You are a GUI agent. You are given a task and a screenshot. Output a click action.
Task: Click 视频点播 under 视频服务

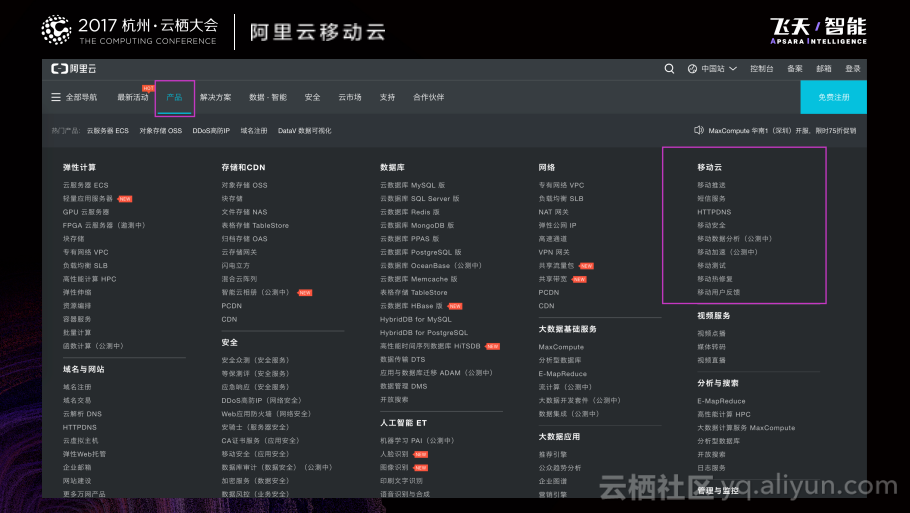coord(711,334)
